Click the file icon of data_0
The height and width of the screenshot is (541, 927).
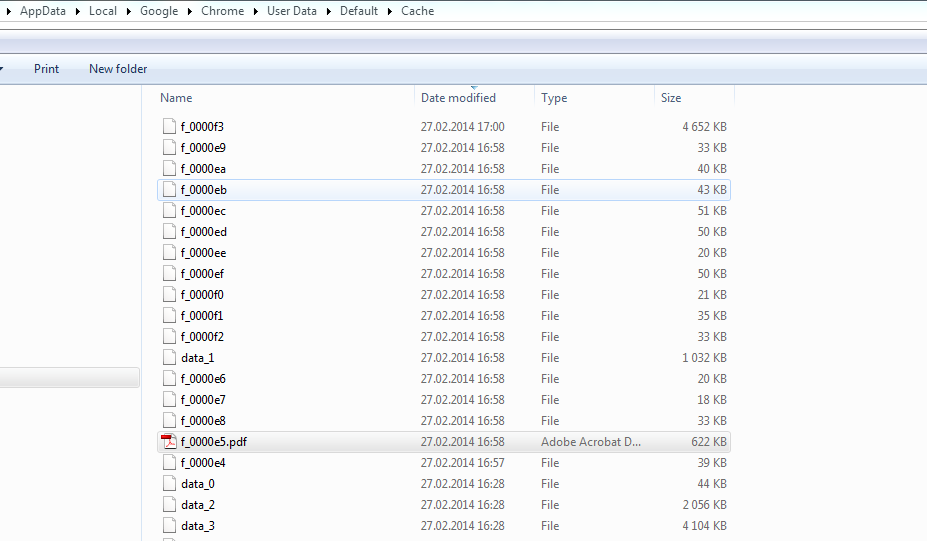click(169, 483)
